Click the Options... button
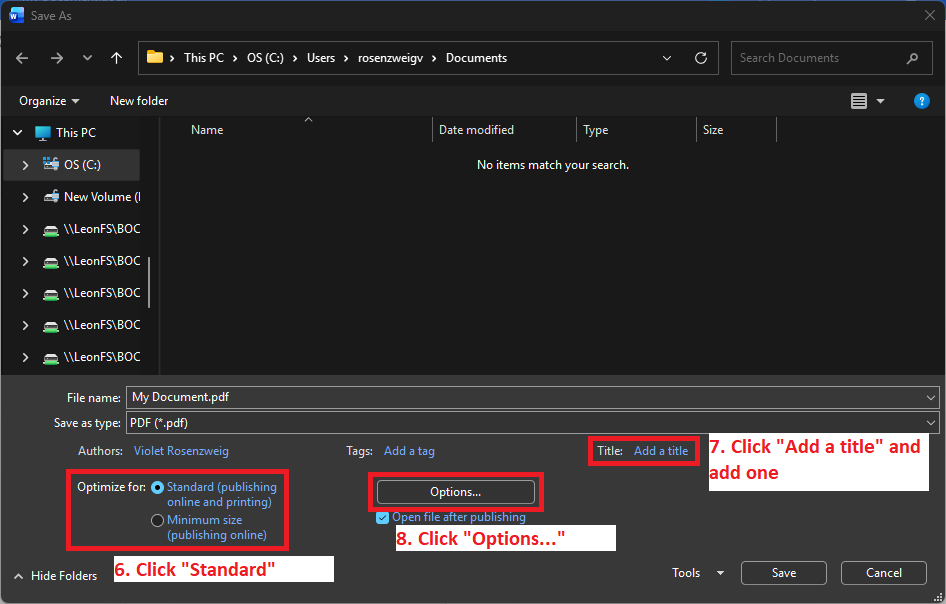Viewport: 946px width, 604px height. (x=456, y=492)
